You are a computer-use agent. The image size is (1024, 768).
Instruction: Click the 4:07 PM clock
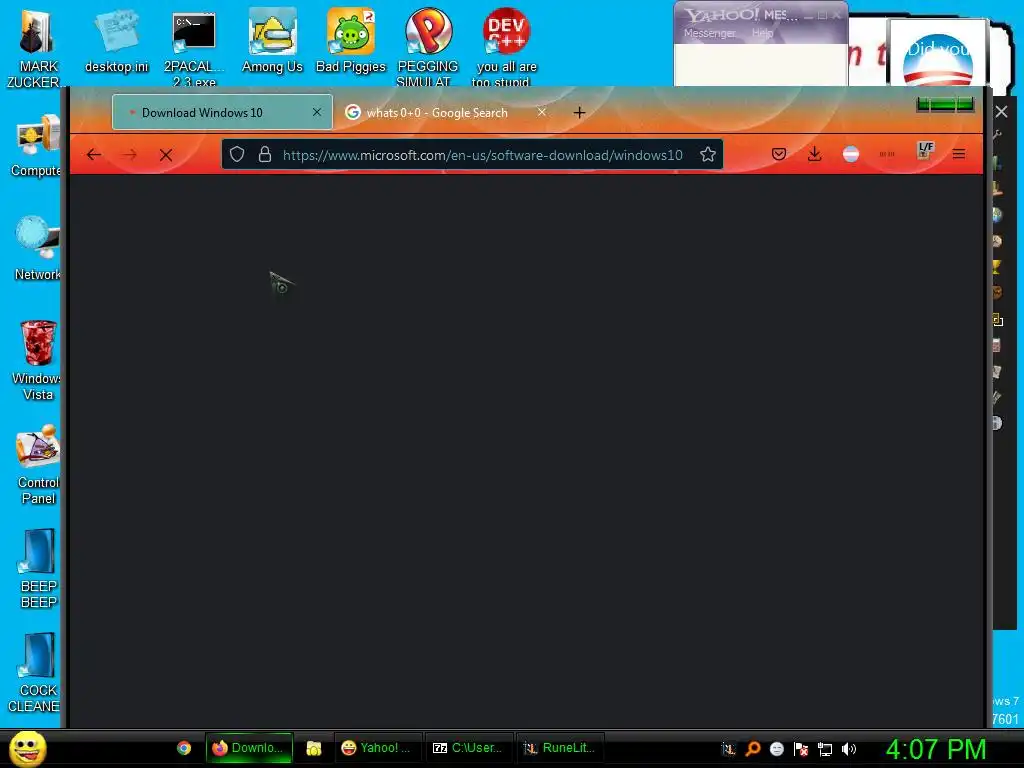[x=935, y=748]
